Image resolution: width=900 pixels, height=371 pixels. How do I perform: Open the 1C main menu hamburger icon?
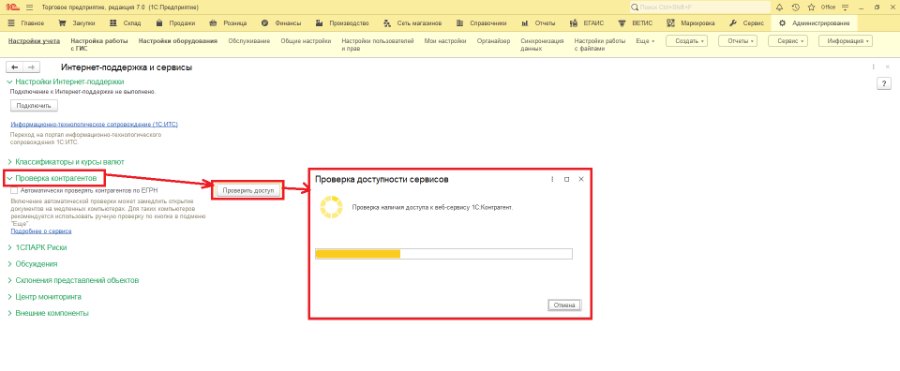pyautogui.click(x=29, y=7)
